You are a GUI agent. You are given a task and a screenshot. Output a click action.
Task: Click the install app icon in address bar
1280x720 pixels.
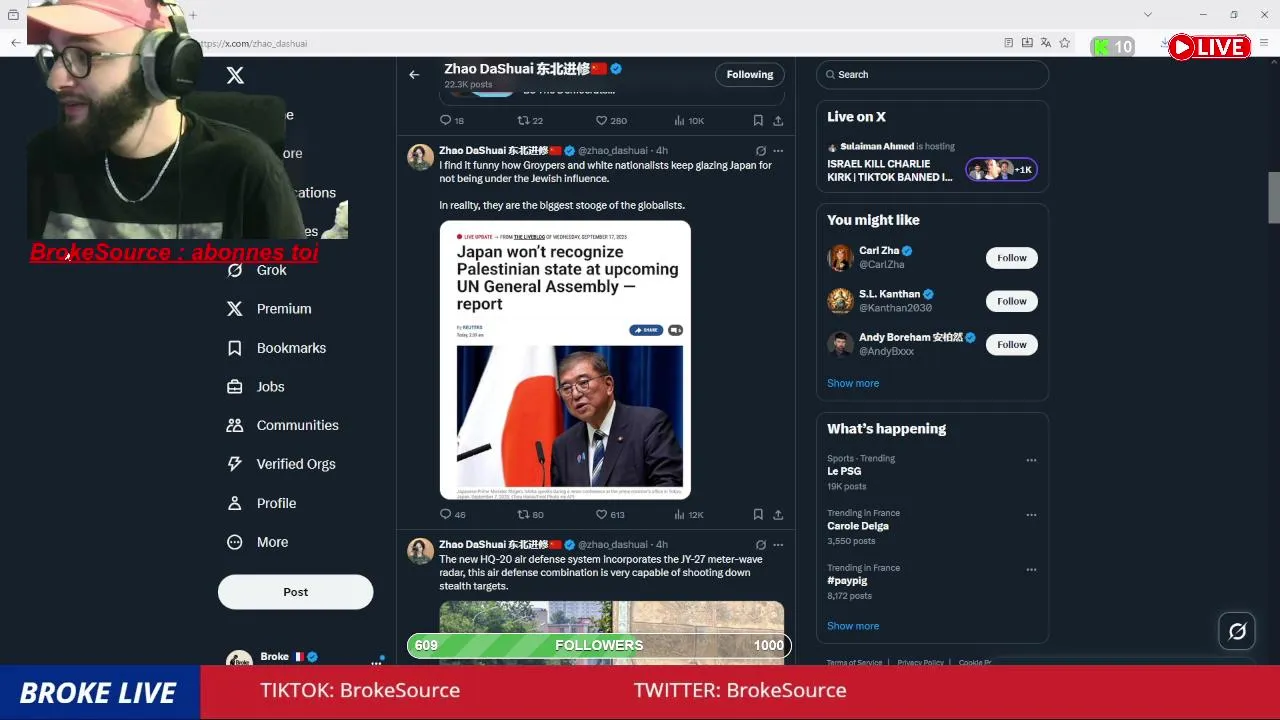pyautogui.click(x=1027, y=43)
